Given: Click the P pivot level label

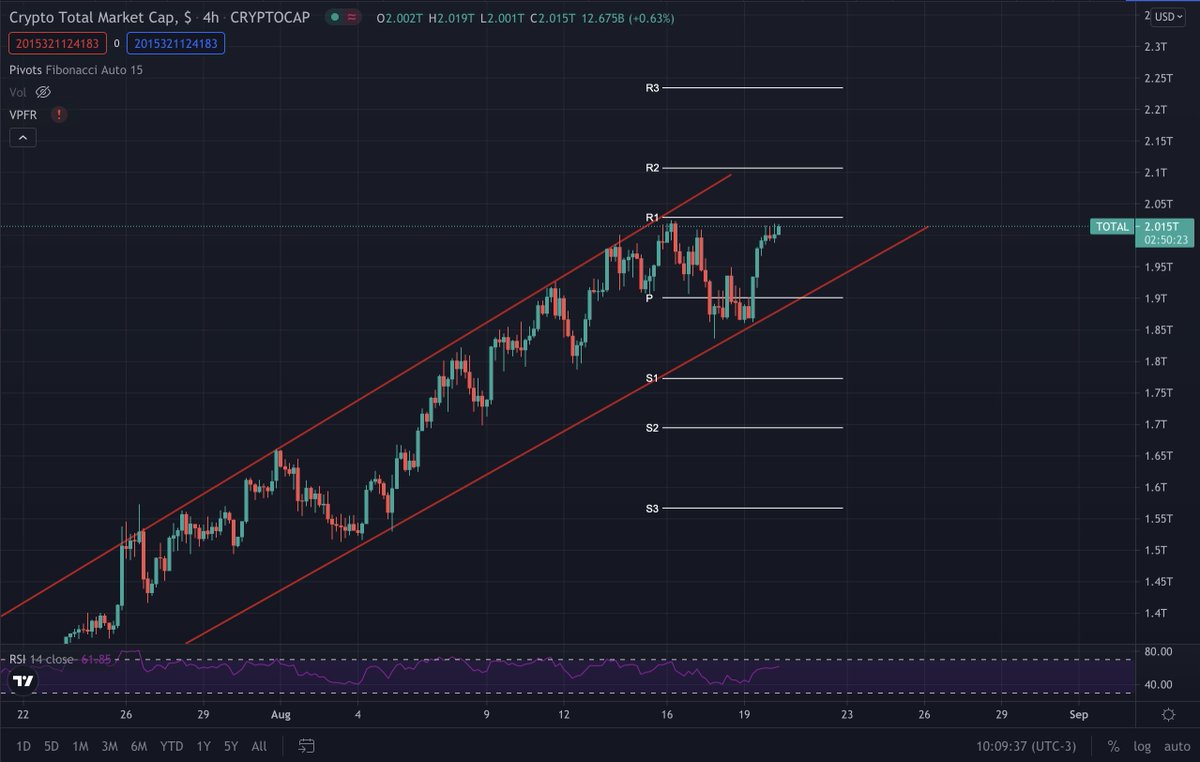Looking at the screenshot, I should pos(649,298).
